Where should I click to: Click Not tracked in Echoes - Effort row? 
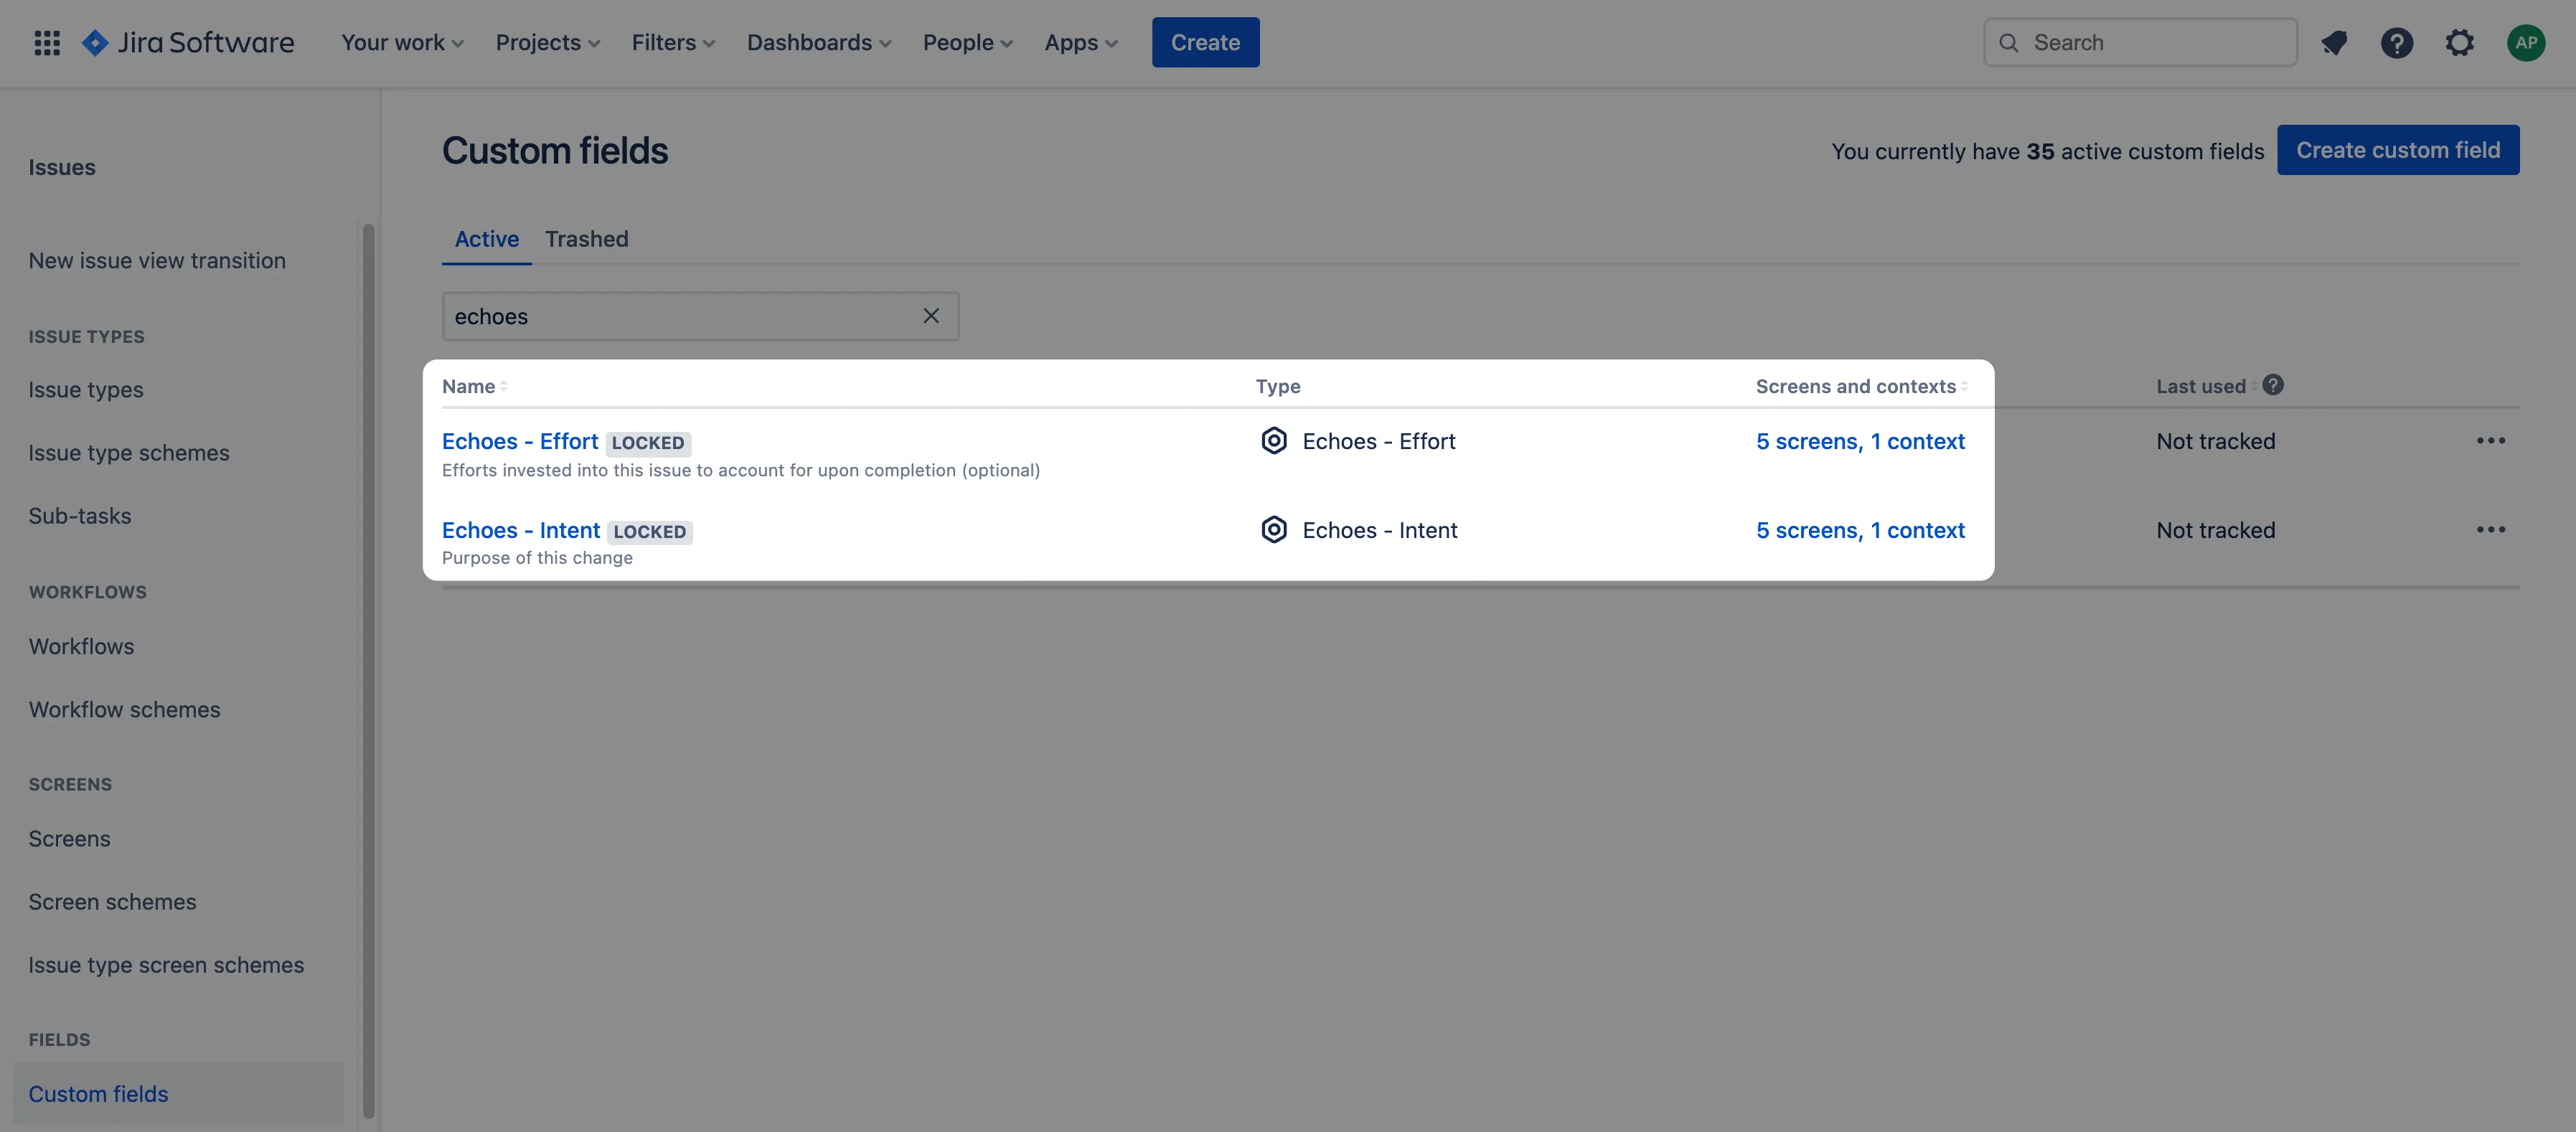(x=2215, y=441)
